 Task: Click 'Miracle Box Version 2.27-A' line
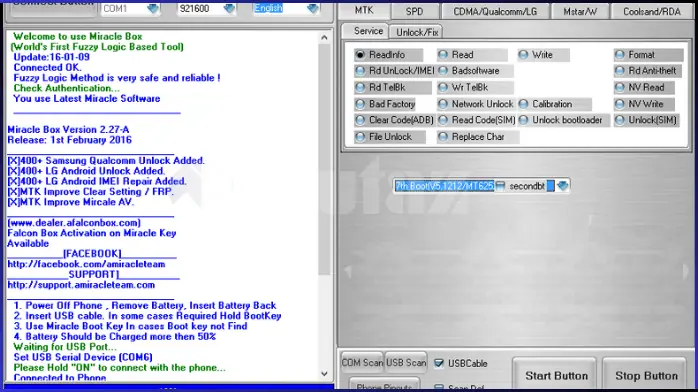tap(68, 129)
